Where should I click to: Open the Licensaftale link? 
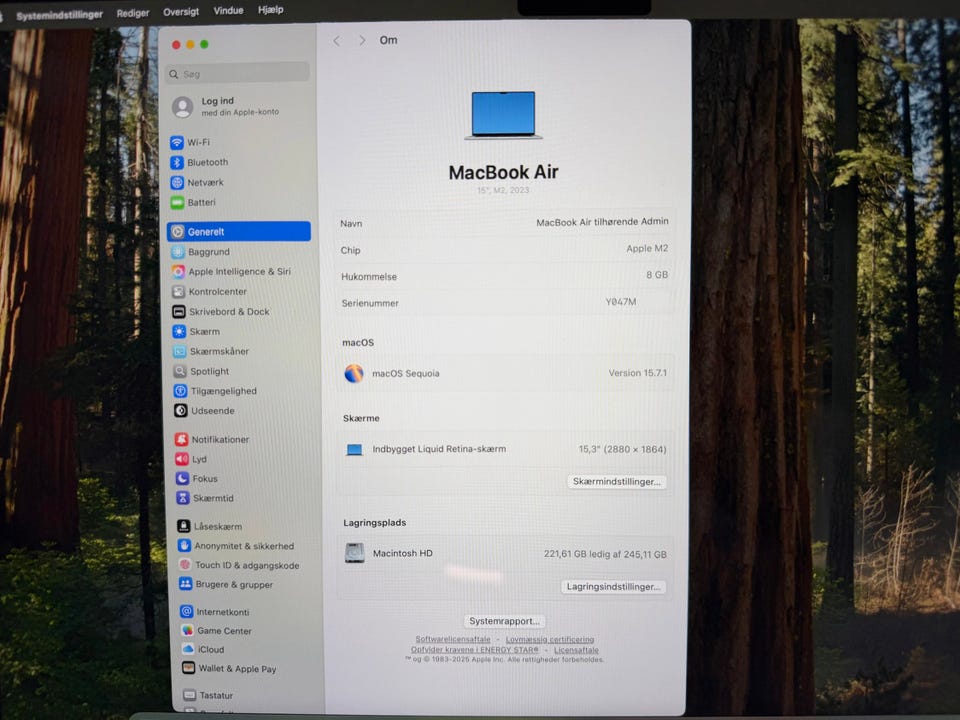[x=576, y=650]
